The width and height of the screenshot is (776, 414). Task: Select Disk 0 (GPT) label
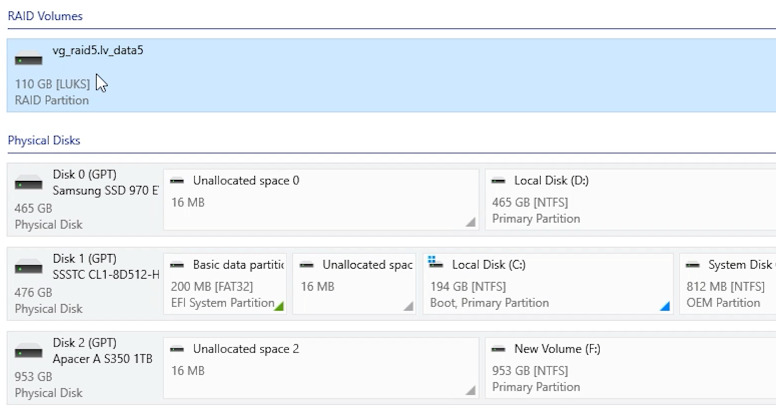point(85,175)
